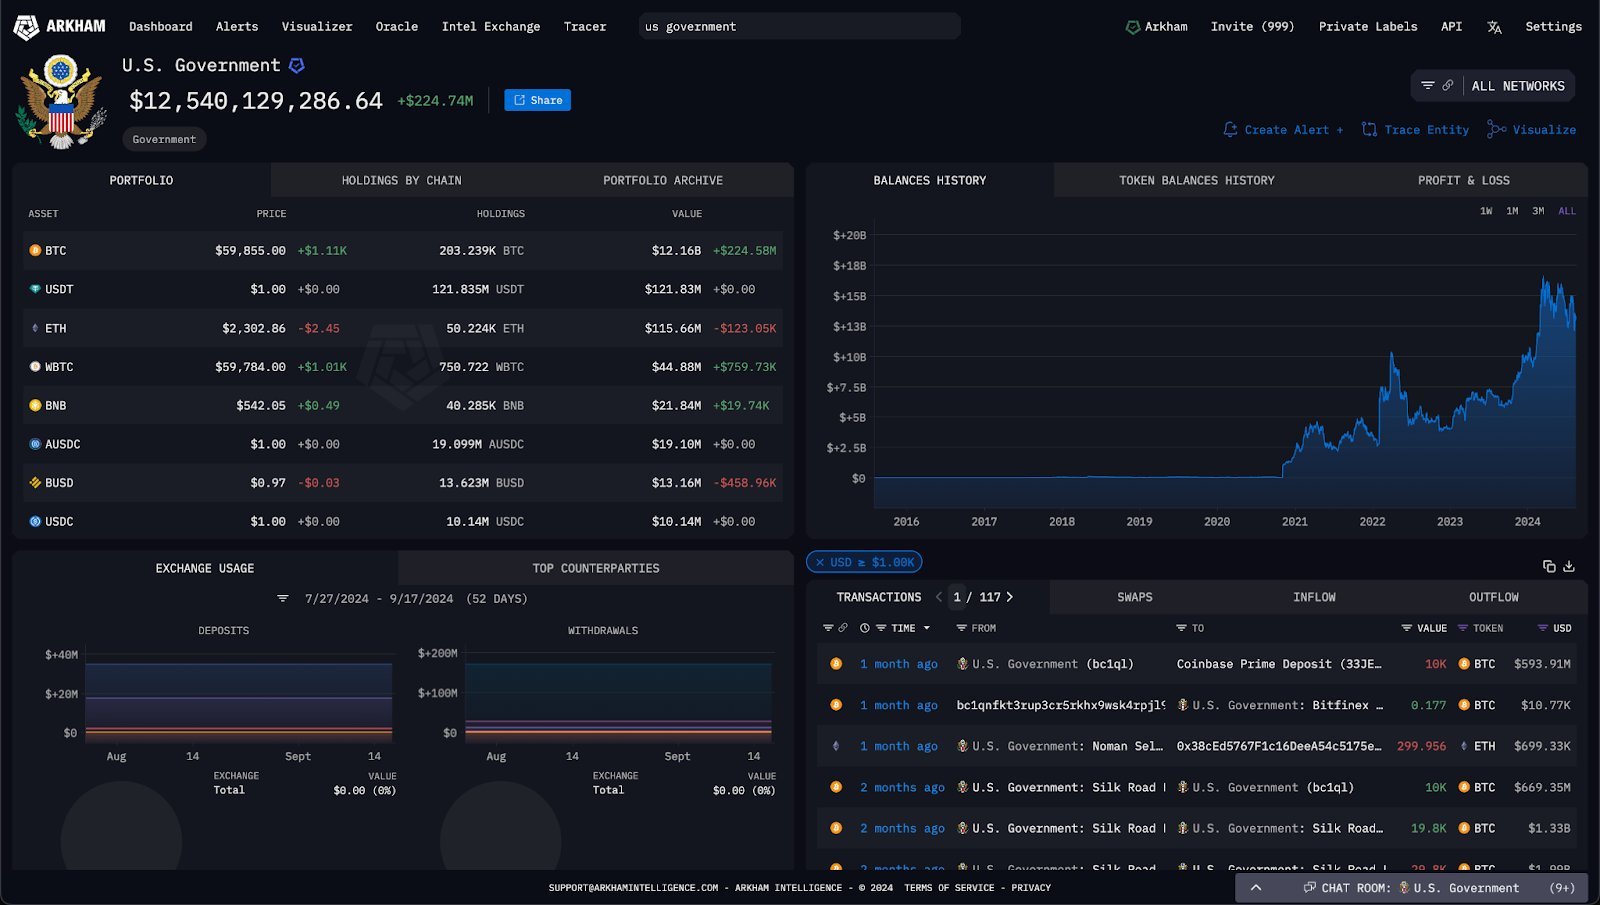Collapse the chat room panel chevron

[x=1255, y=887]
